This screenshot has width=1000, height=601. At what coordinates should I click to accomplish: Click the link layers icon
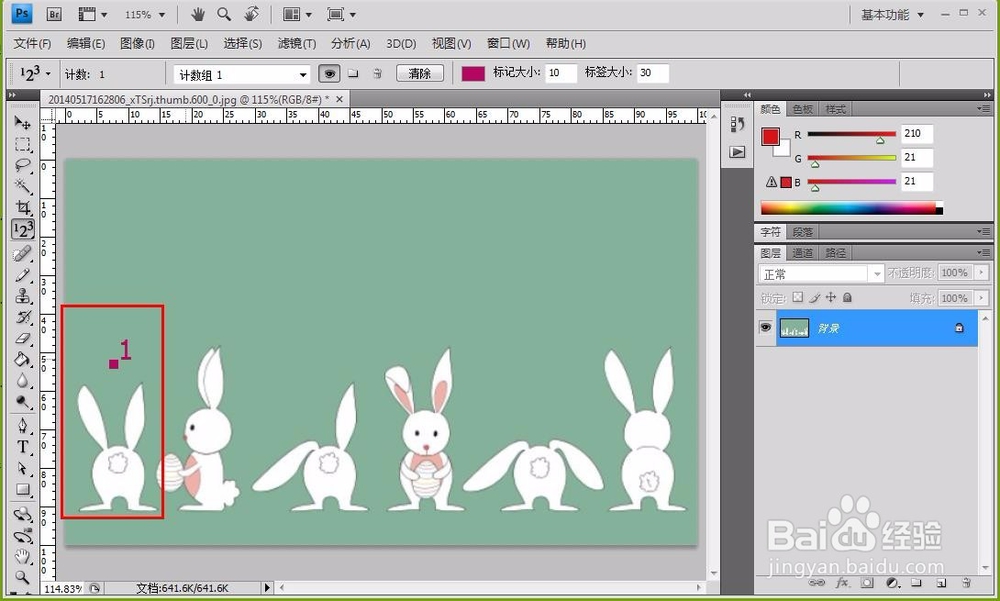tap(817, 582)
